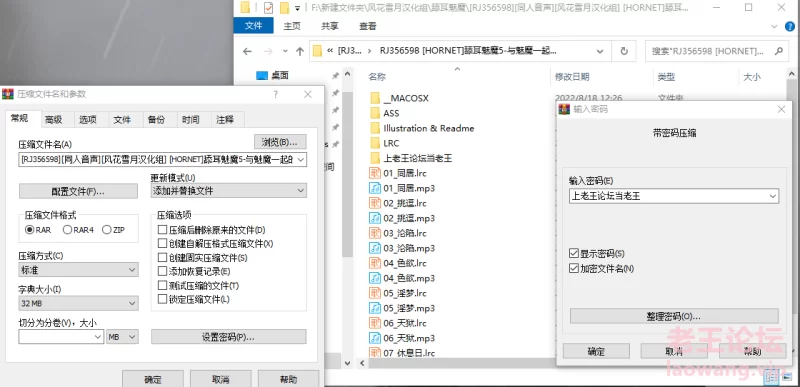Click the 03_沦陷.lrc file icon
The height and width of the screenshot is (387, 800).
tap(375, 233)
